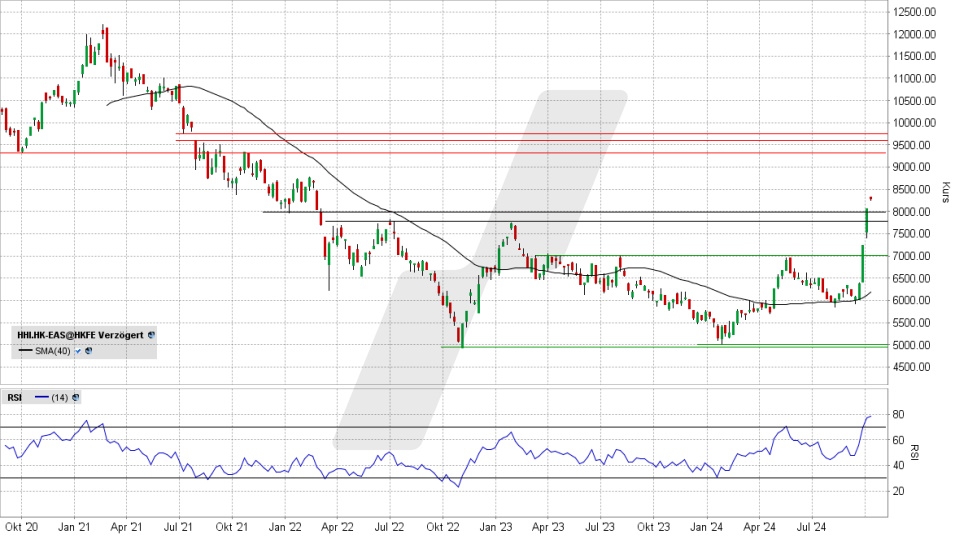Viewport: 960px width, 540px height.
Task: Toggle the SMA(40) checkmark
Action: click(x=78, y=351)
